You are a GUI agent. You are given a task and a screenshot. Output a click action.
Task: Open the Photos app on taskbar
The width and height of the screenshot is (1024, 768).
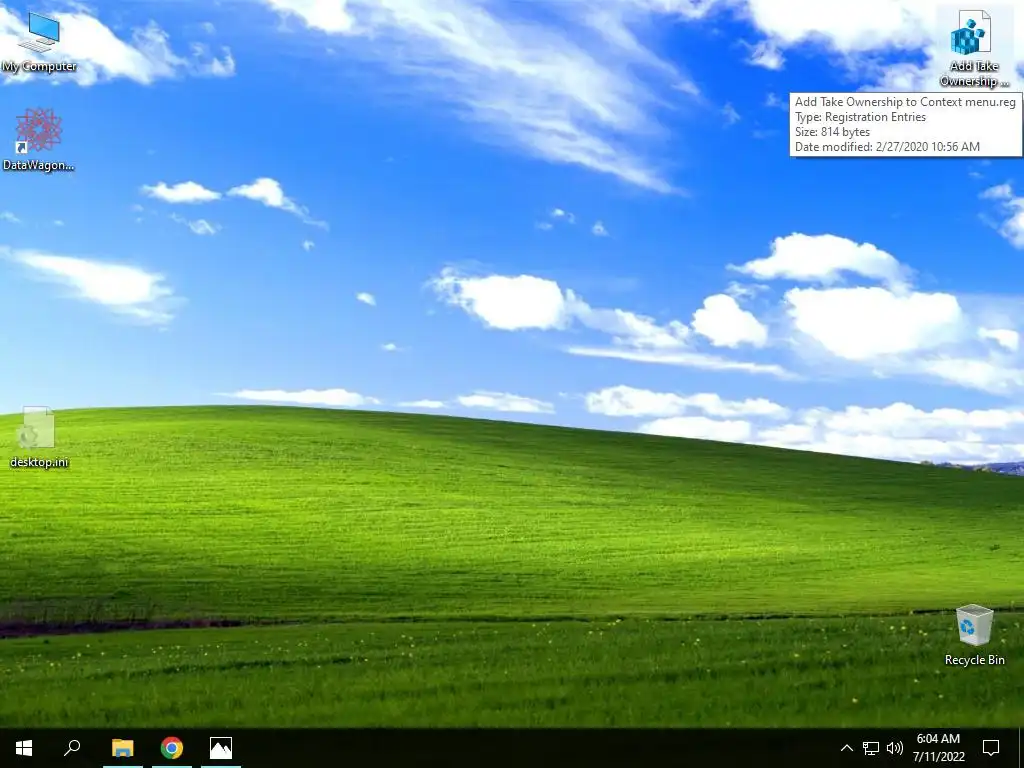pos(221,748)
